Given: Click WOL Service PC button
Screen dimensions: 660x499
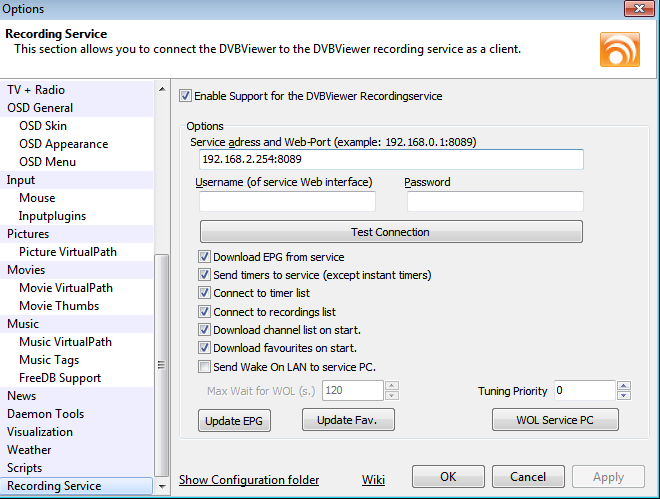Looking at the screenshot, I should [x=555, y=420].
